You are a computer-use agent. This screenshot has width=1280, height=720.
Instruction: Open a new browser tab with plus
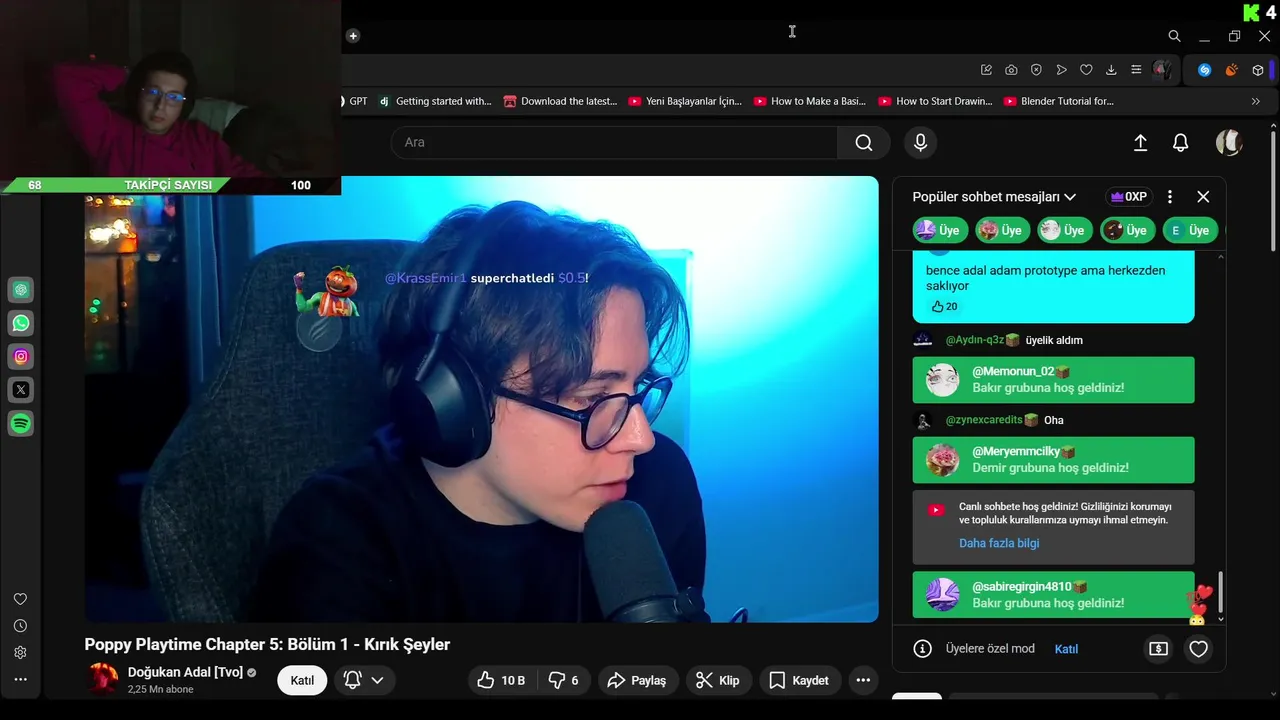[353, 36]
